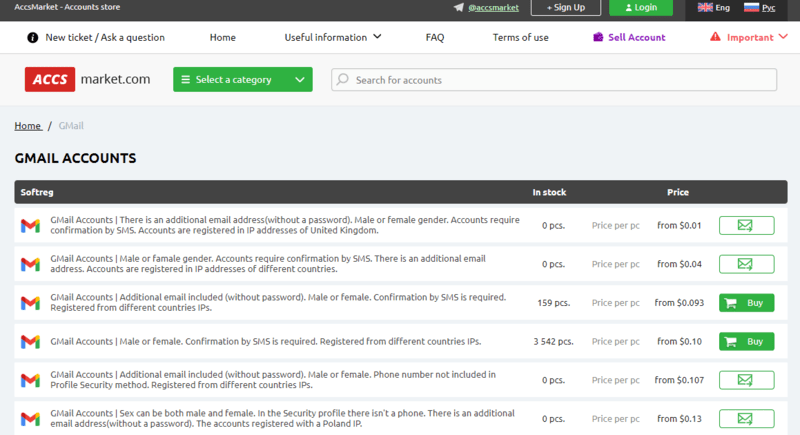Expand the Useful information menu
Image resolution: width=800 pixels, height=435 pixels.
click(333, 37)
